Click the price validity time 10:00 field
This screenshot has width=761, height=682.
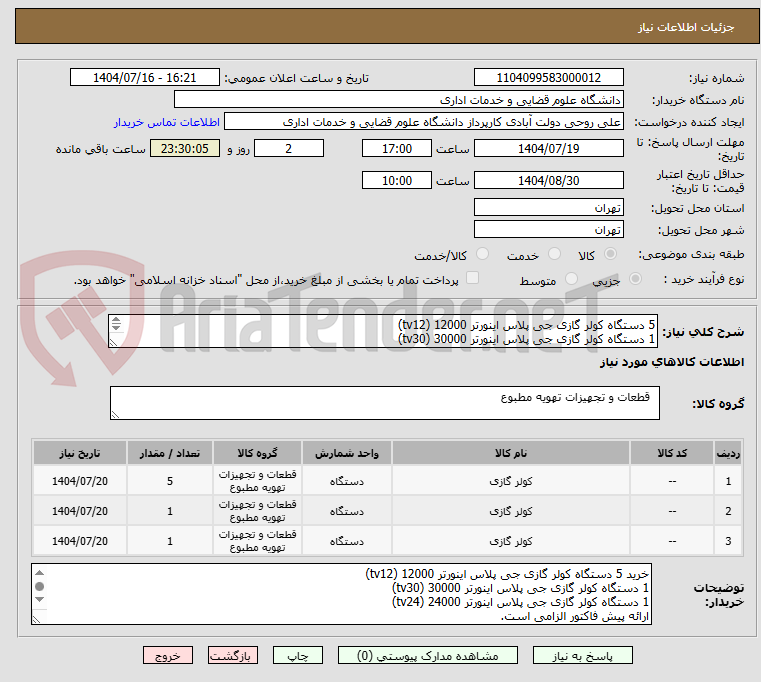397,181
